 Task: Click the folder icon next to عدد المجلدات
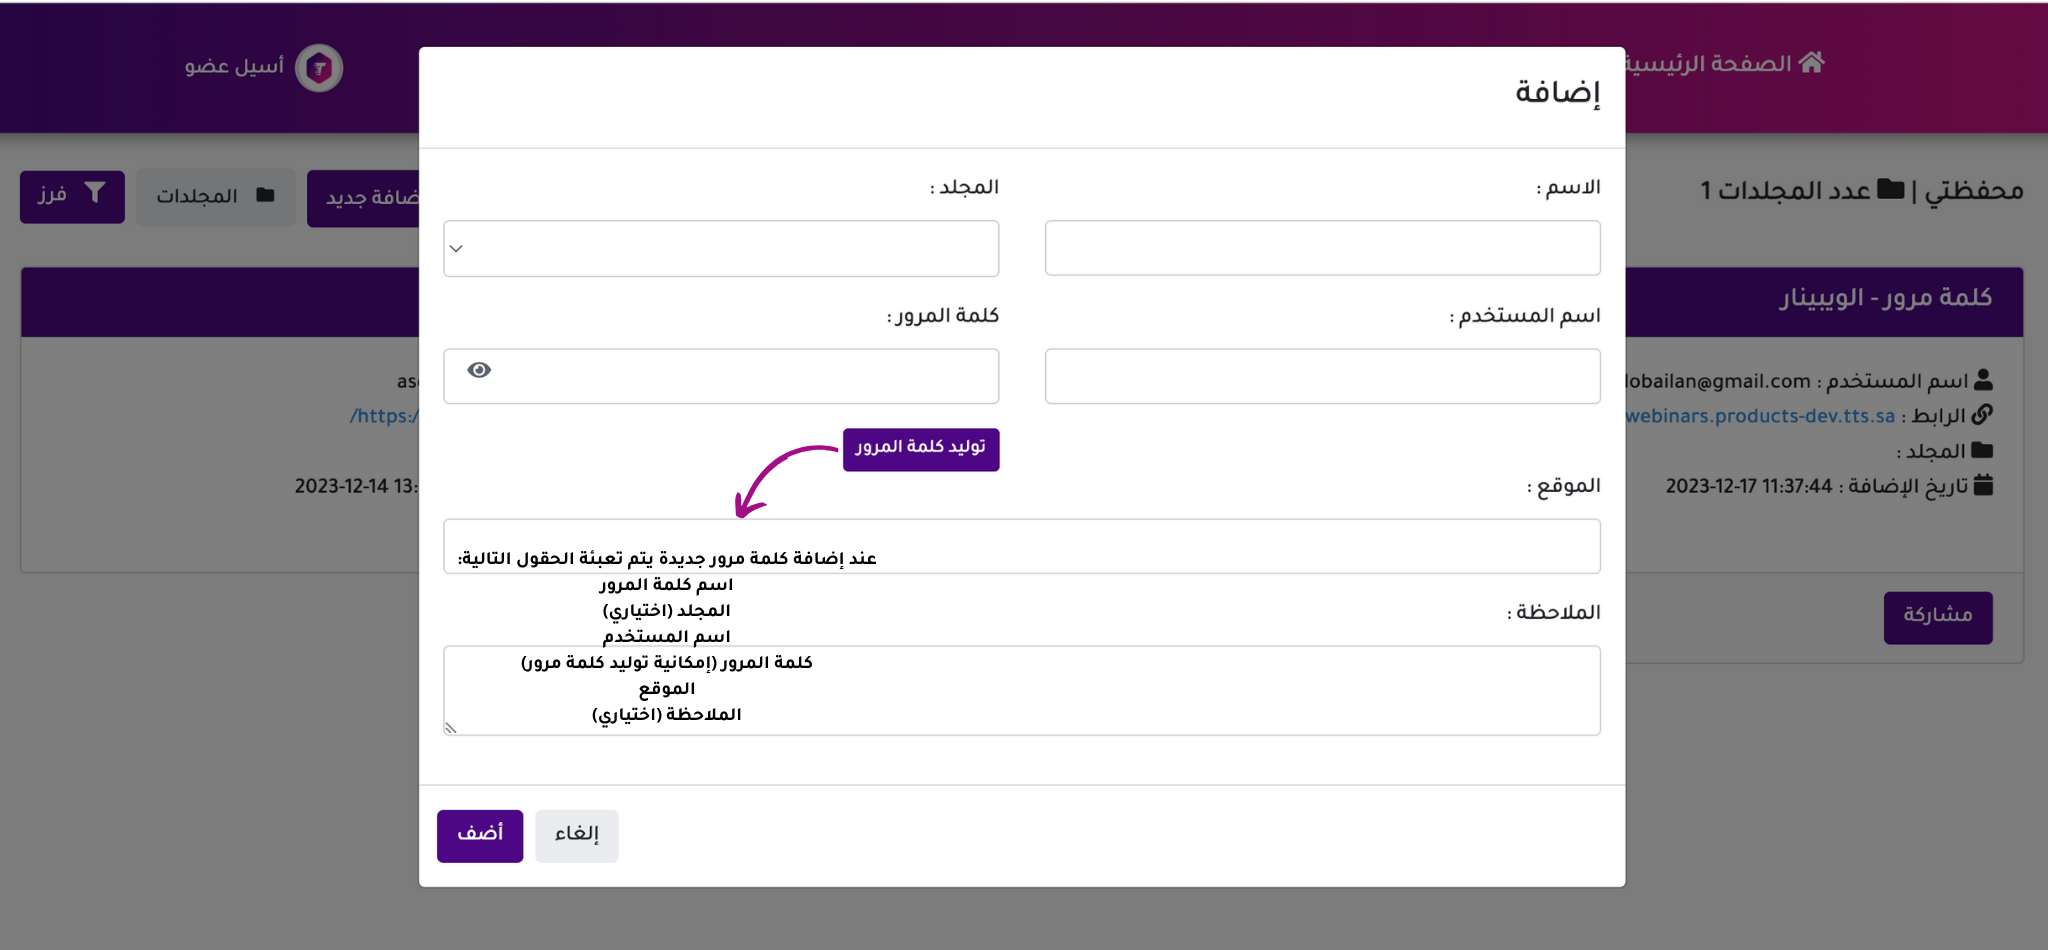pos(1890,189)
